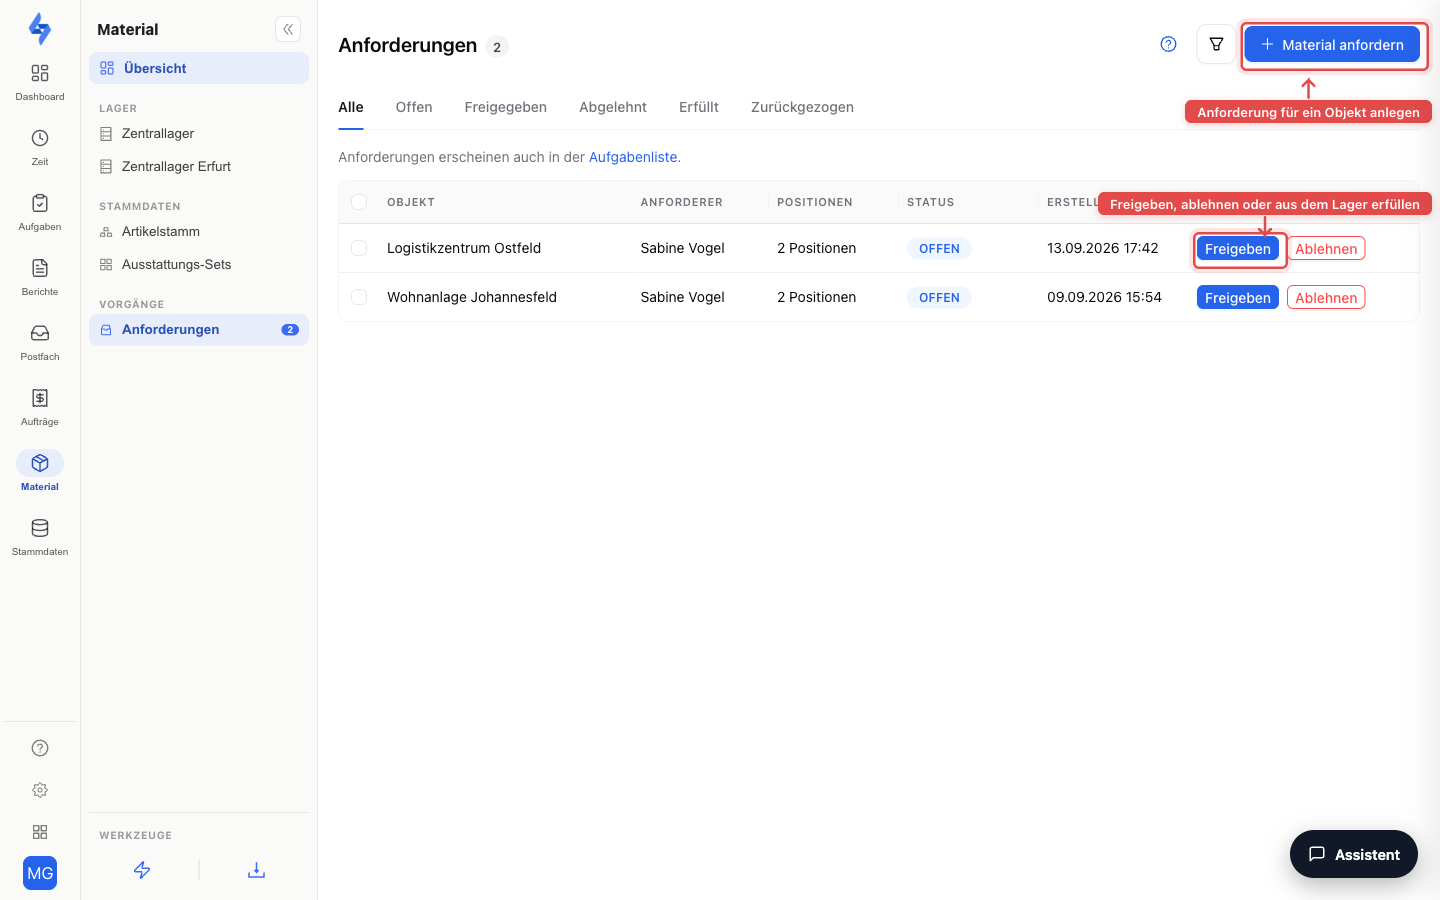Click the date 09.09.2026 15:54
Image resolution: width=1440 pixels, height=900 pixels.
(x=1104, y=297)
